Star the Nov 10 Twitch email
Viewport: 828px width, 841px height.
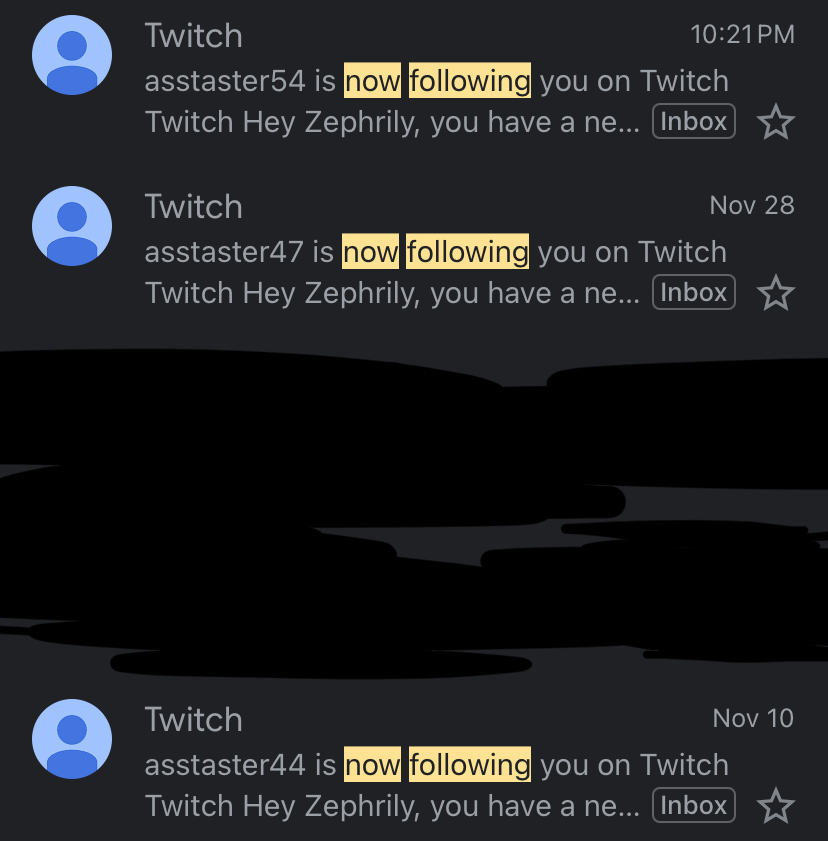pos(775,806)
